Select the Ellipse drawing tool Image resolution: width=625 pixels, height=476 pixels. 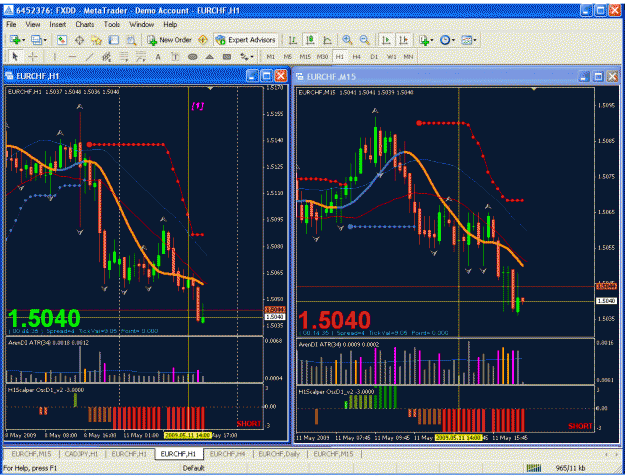click(x=193, y=57)
